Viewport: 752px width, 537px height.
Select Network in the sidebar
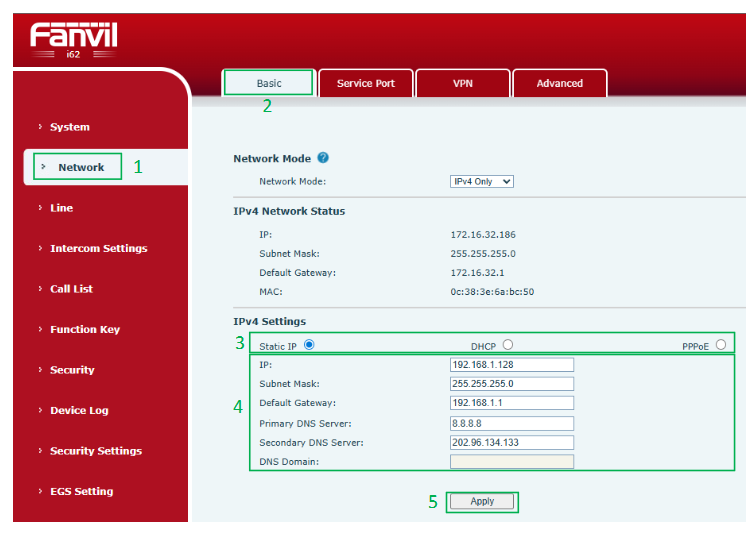(81, 167)
